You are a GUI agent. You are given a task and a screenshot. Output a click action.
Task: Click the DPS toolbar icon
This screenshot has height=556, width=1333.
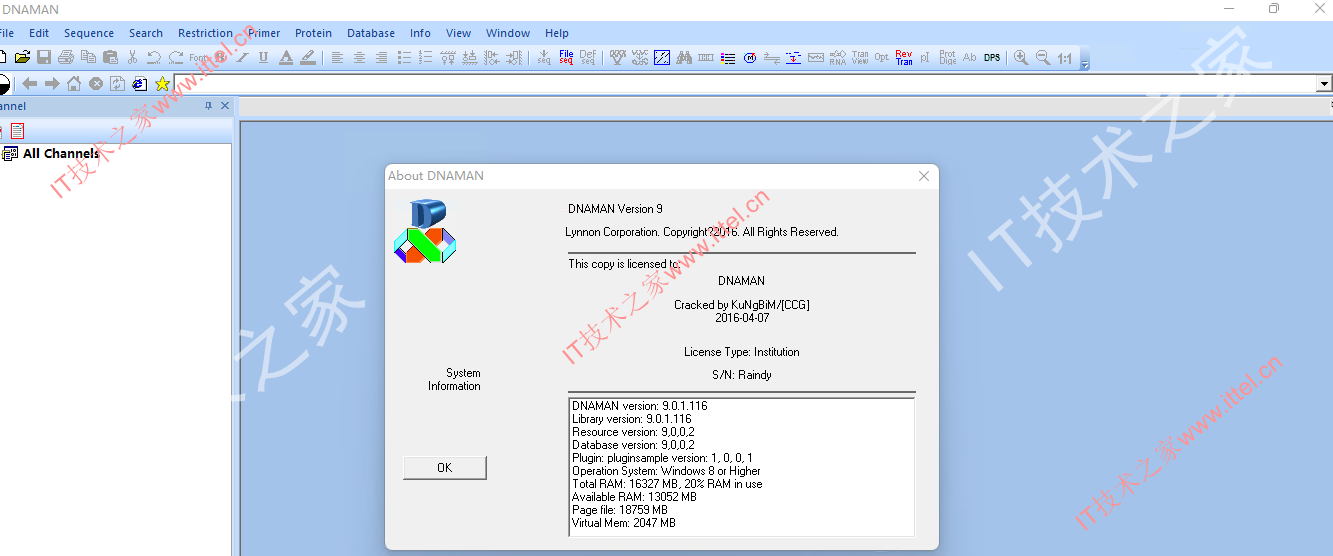point(992,58)
